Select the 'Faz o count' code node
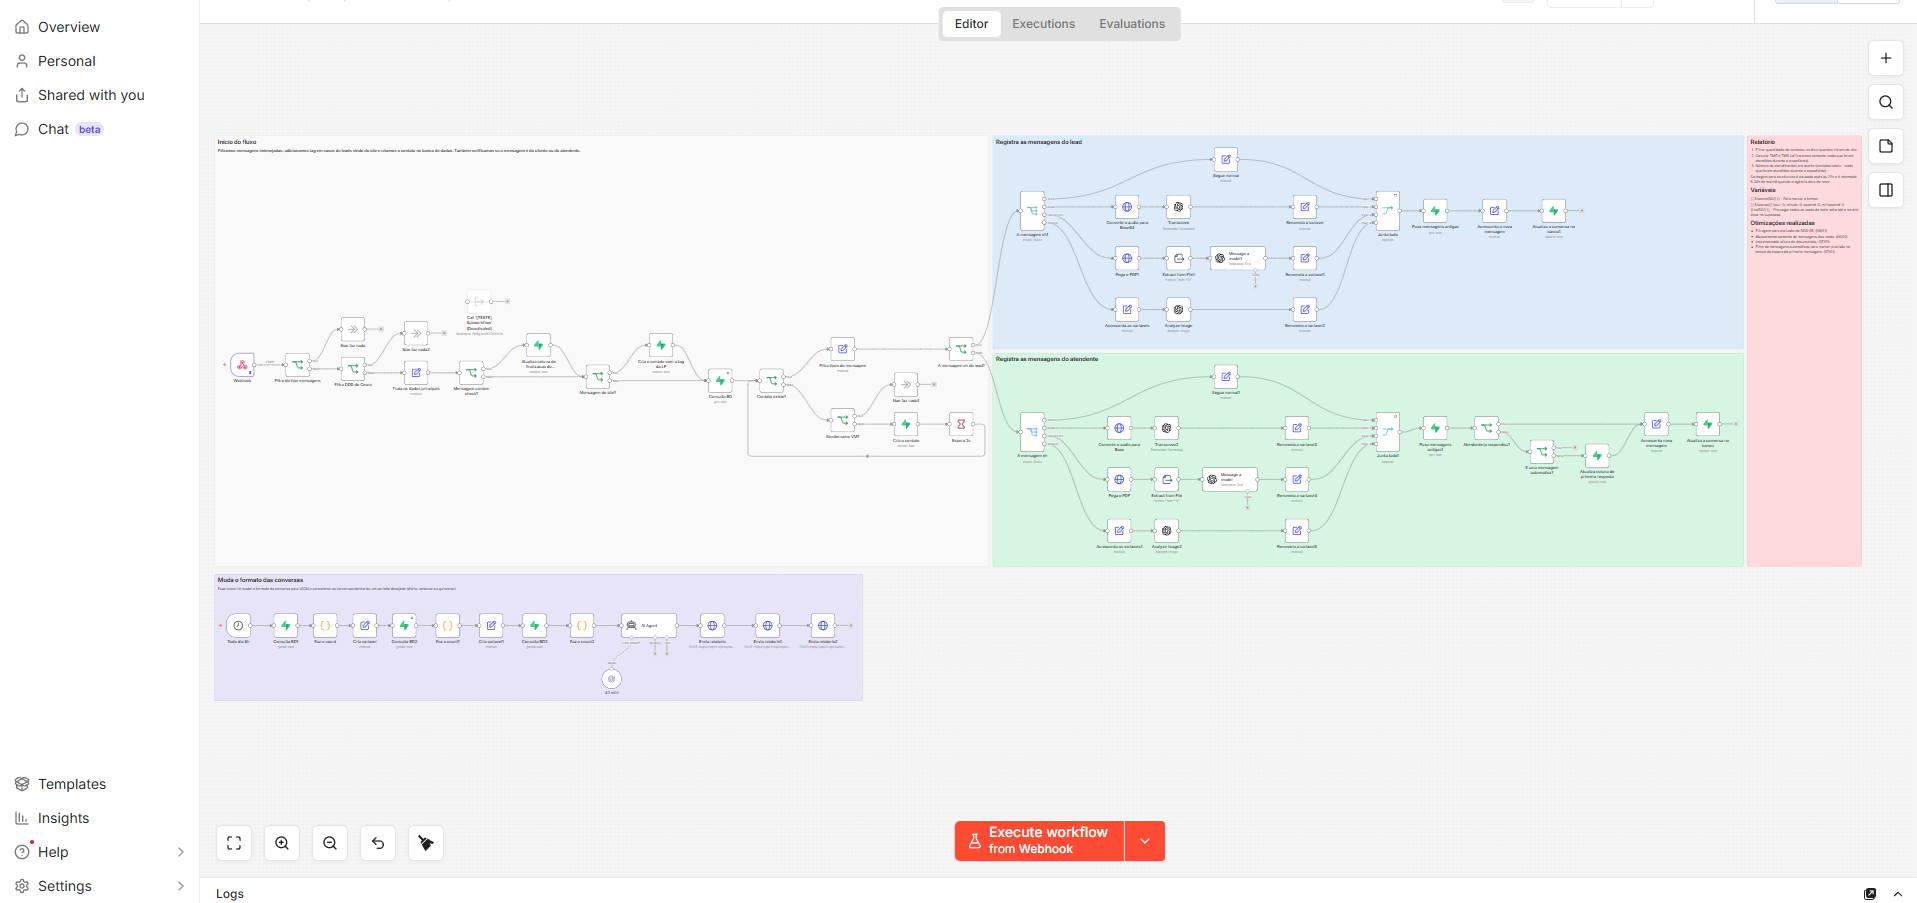The height and width of the screenshot is (903, 1917). (325, 626)
